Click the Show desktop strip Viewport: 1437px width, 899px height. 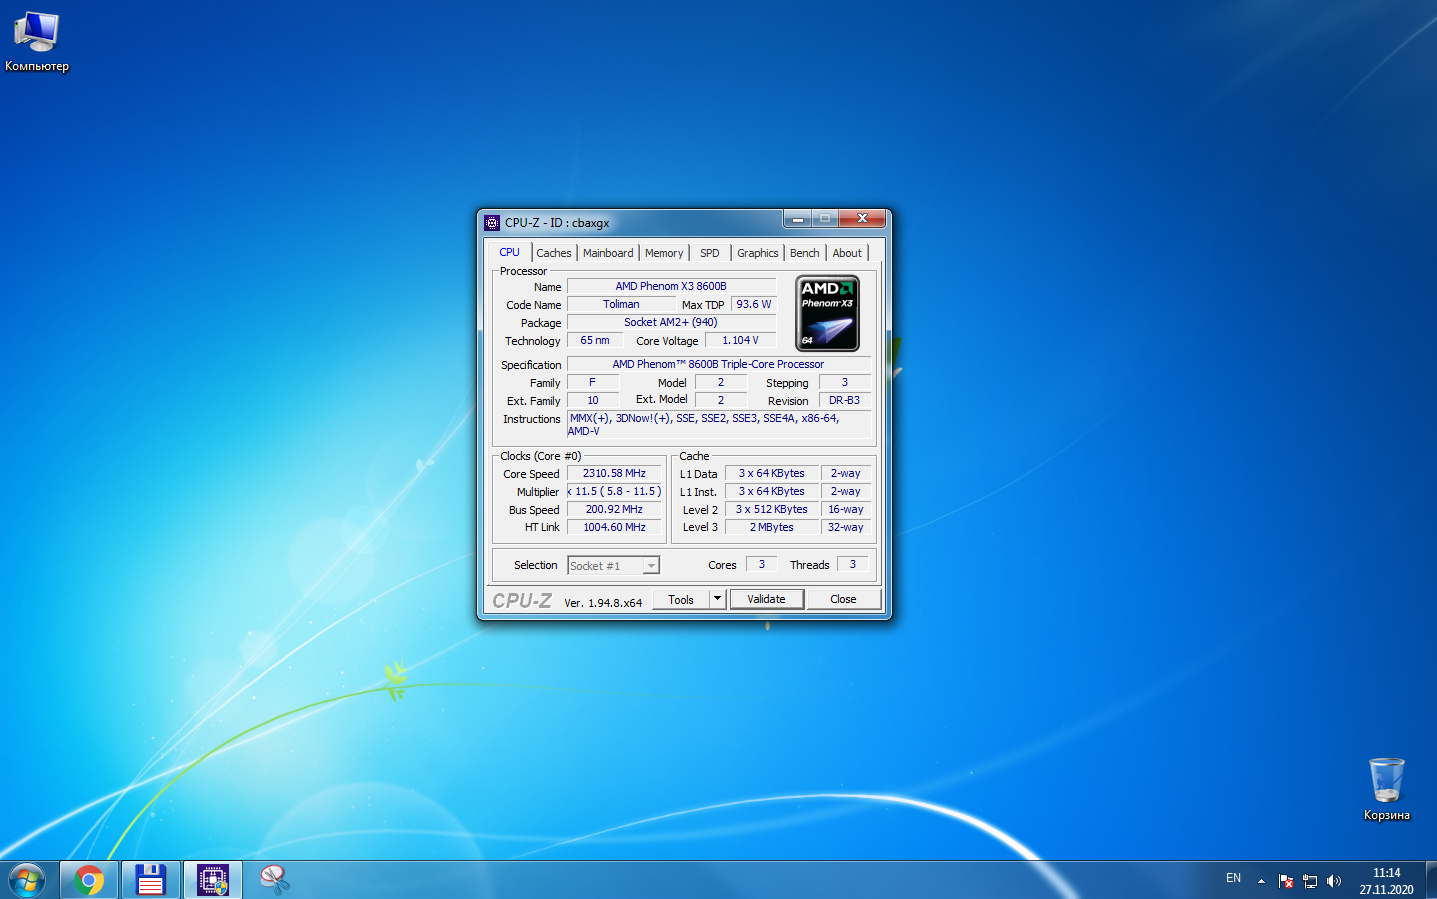pyautogui.click(x=1430, y=880)
